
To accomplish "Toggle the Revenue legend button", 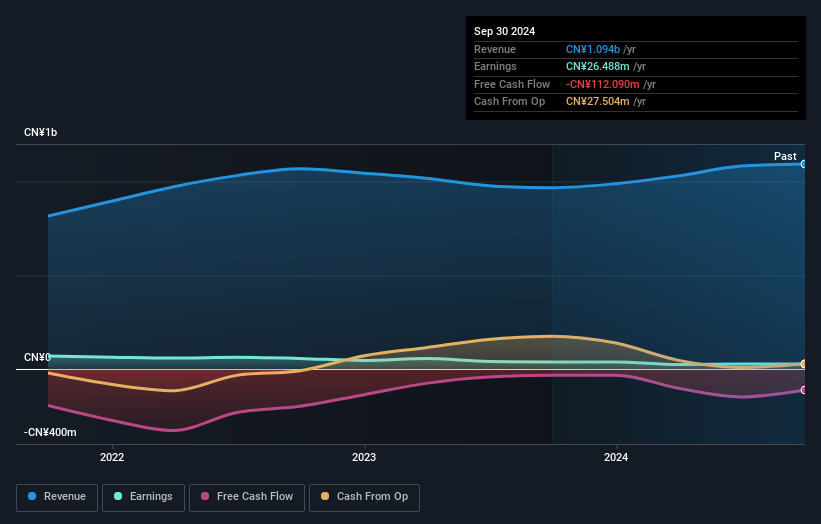I will coord(57,497).
